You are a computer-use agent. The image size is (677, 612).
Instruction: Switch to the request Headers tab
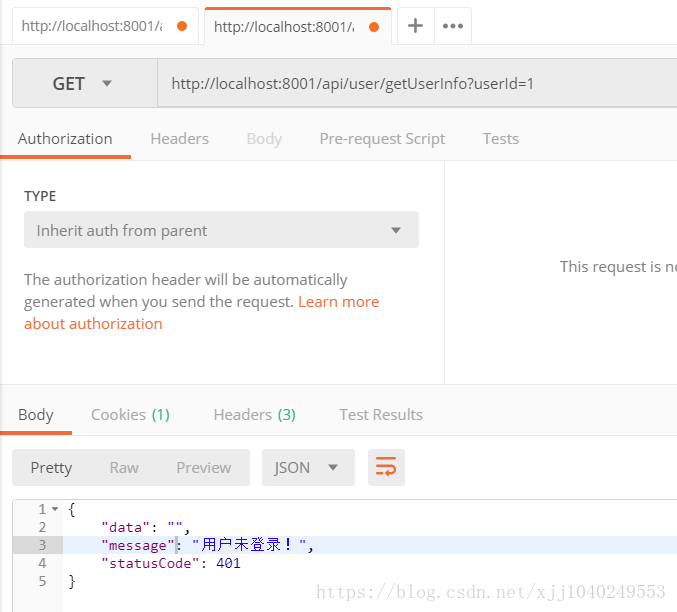pyautogui.click(x=179, y=139)
